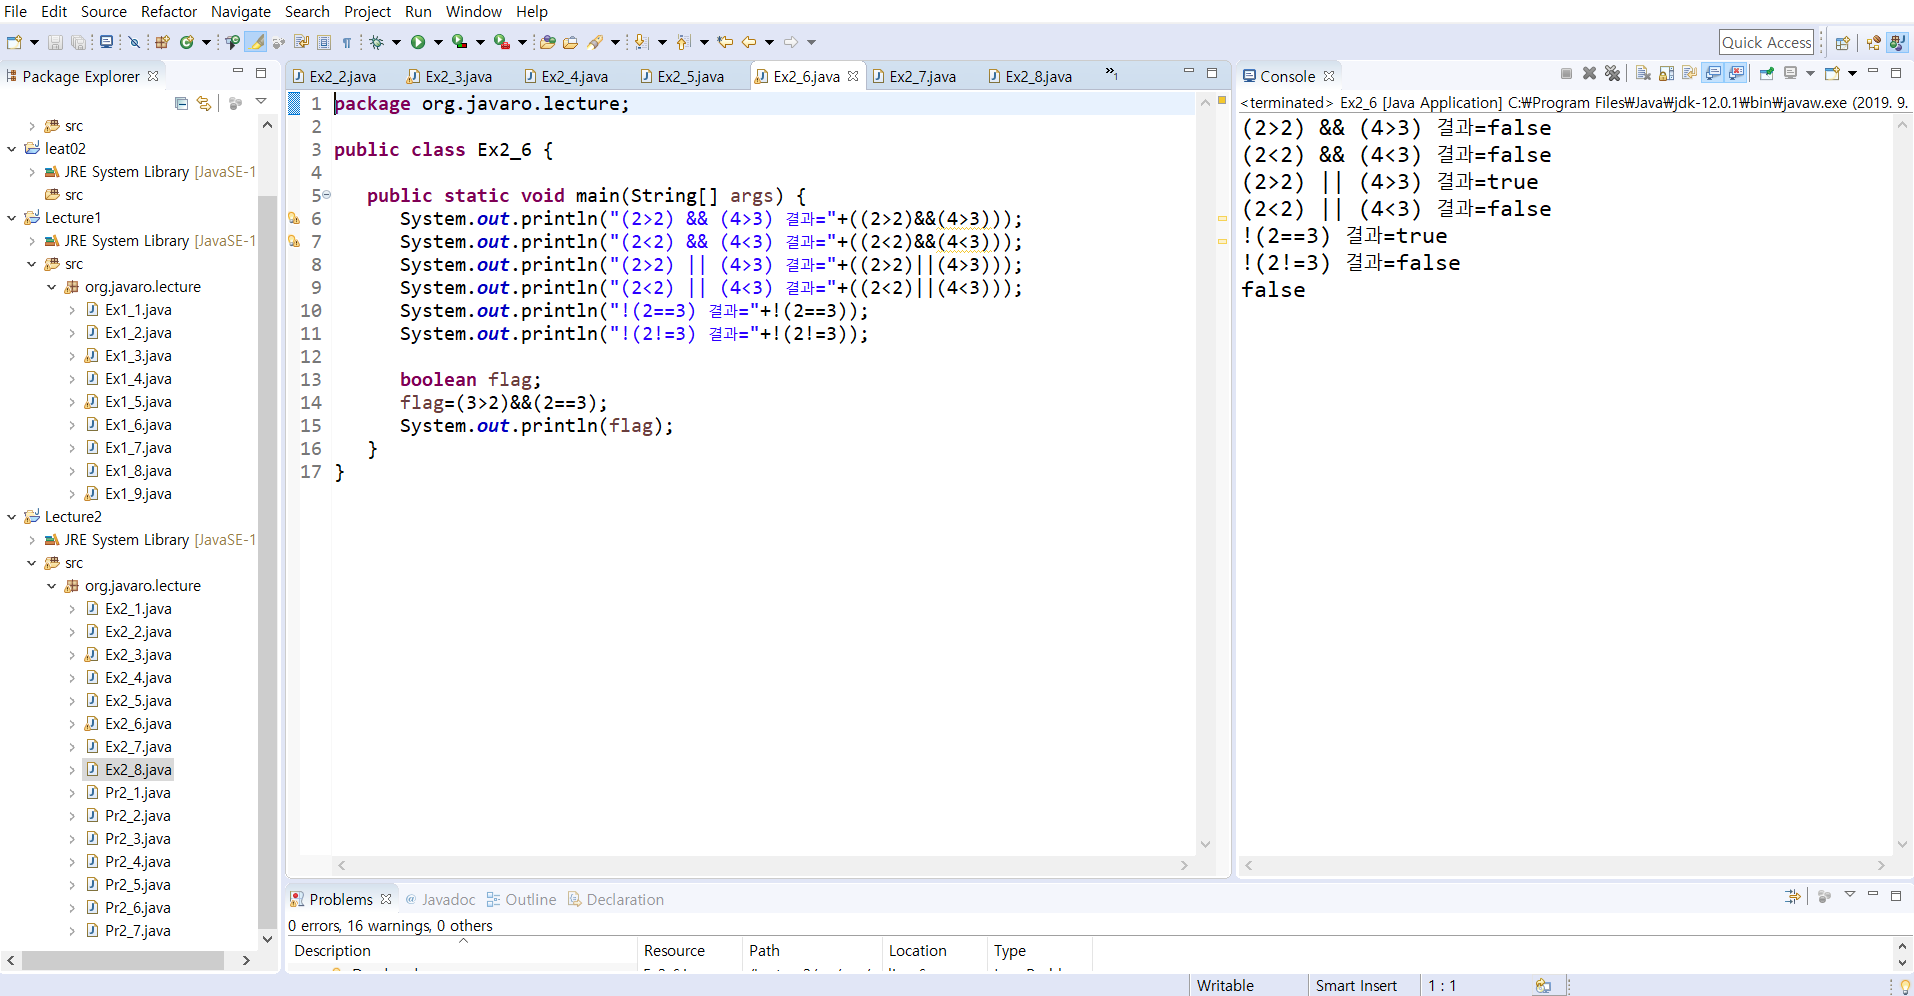The image size is (1914, 996).
Task: Toggle Show Console on Standard Out change
Action: pyautogui.click(x=1713, y=74)
